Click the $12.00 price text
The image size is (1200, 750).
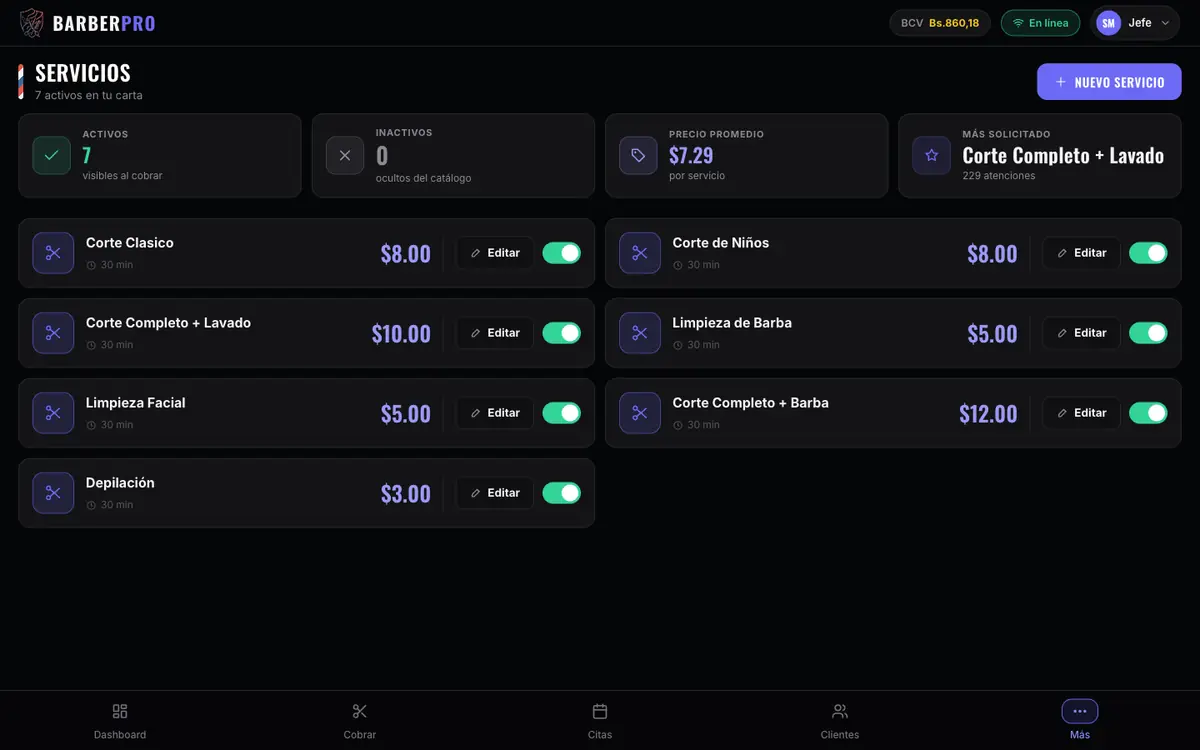click(x=988, y=414)
